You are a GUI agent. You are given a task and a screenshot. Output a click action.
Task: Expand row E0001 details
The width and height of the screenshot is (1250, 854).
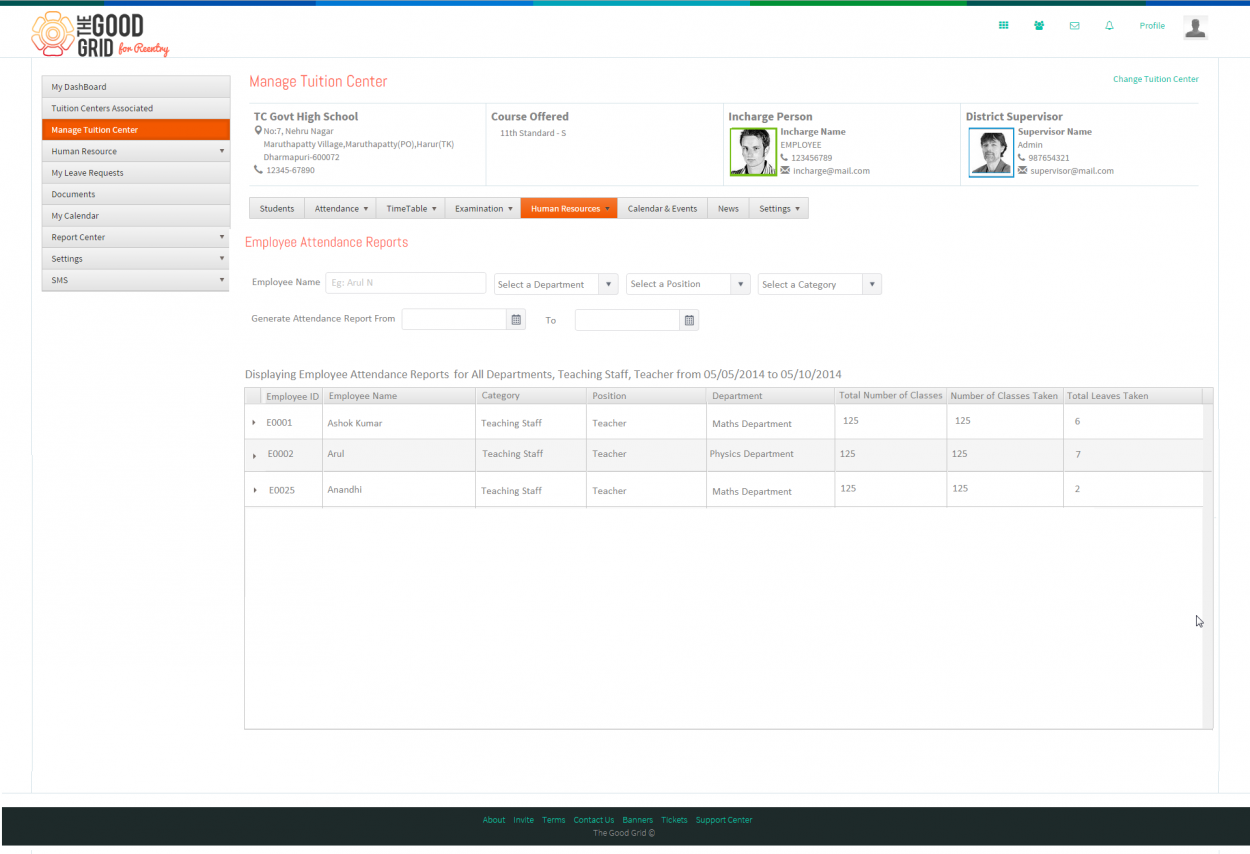pyautogui.click(x=254, y=423)
